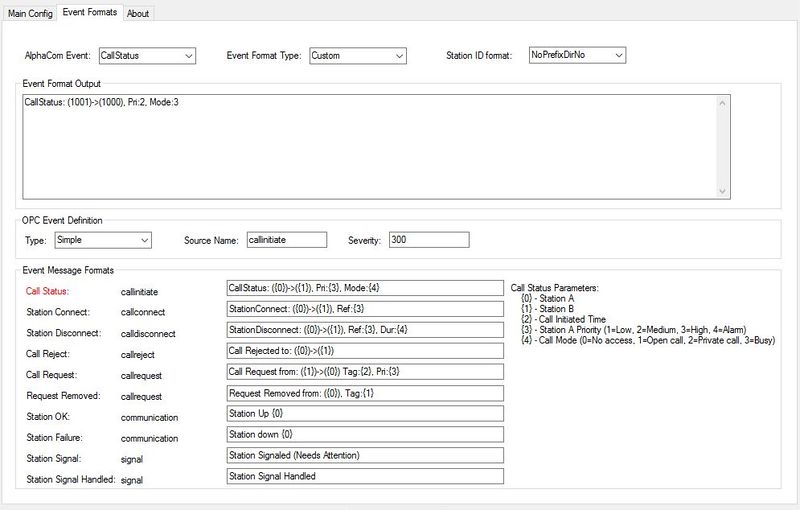
Task: Expand the AlphaCom Event dropdown
Action: coord(147,56)
